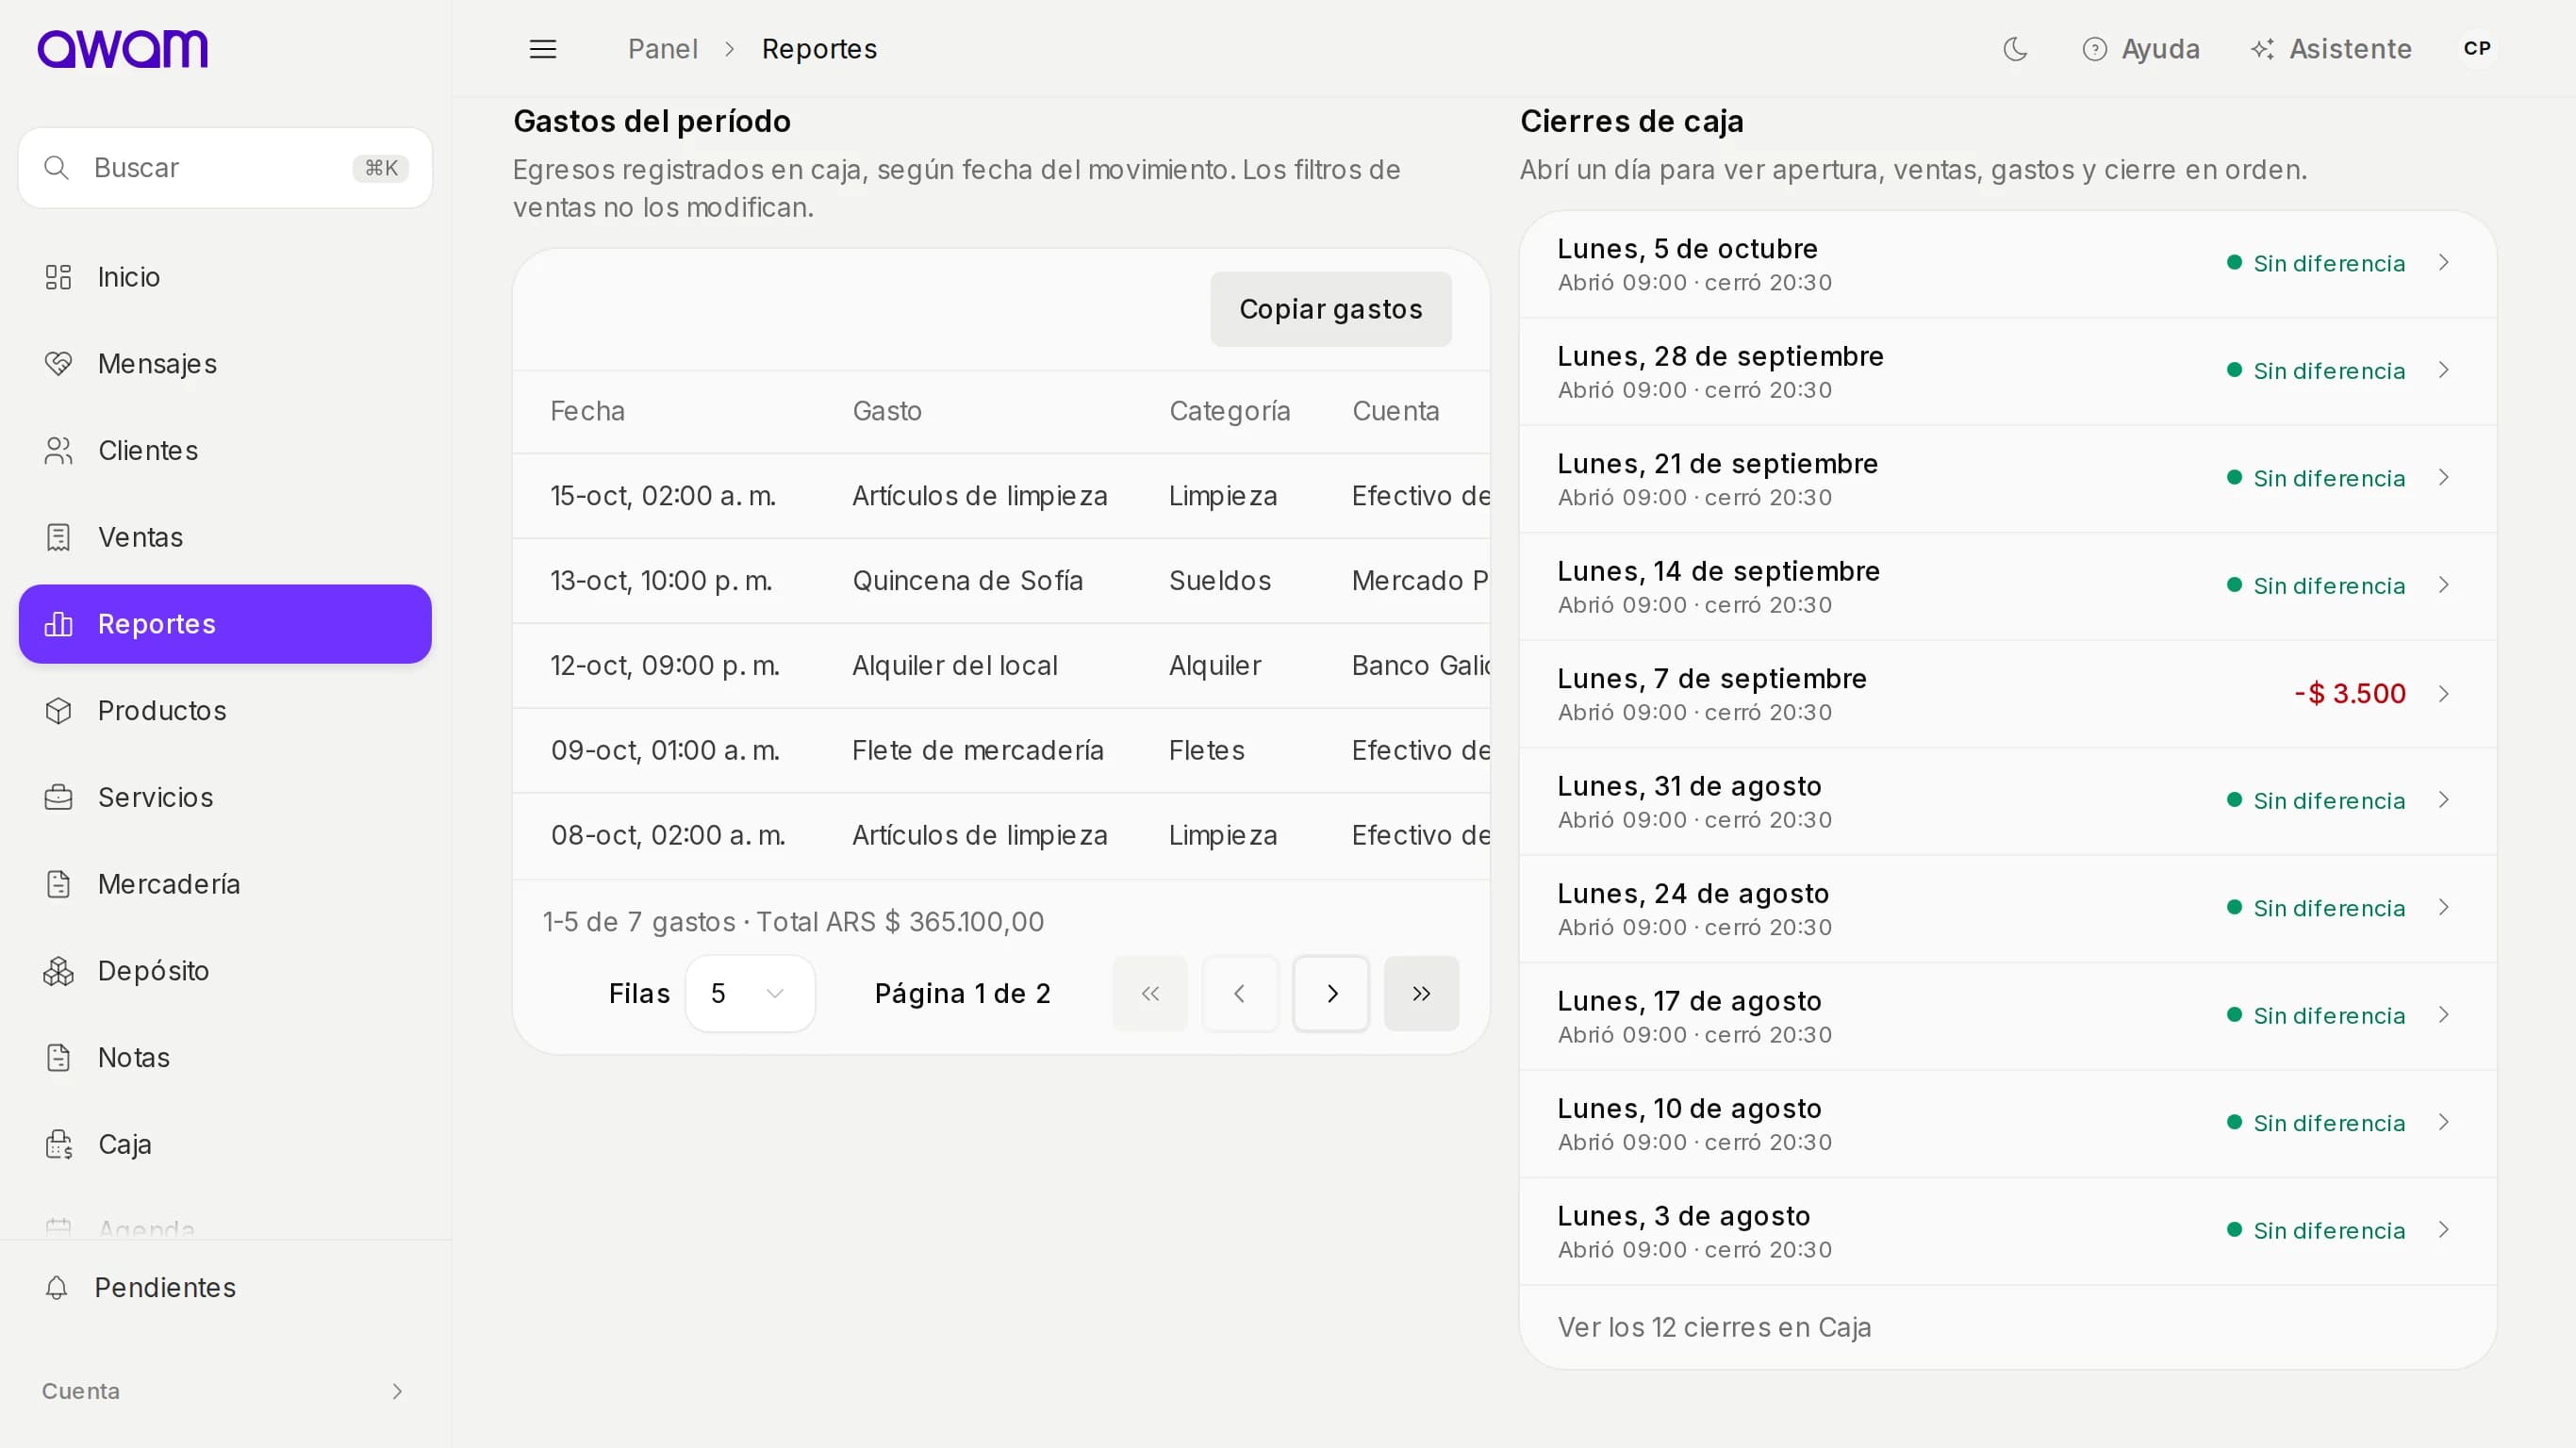
Task: Click the Pendientes bell icon
Action: (x=57, y=1288)
